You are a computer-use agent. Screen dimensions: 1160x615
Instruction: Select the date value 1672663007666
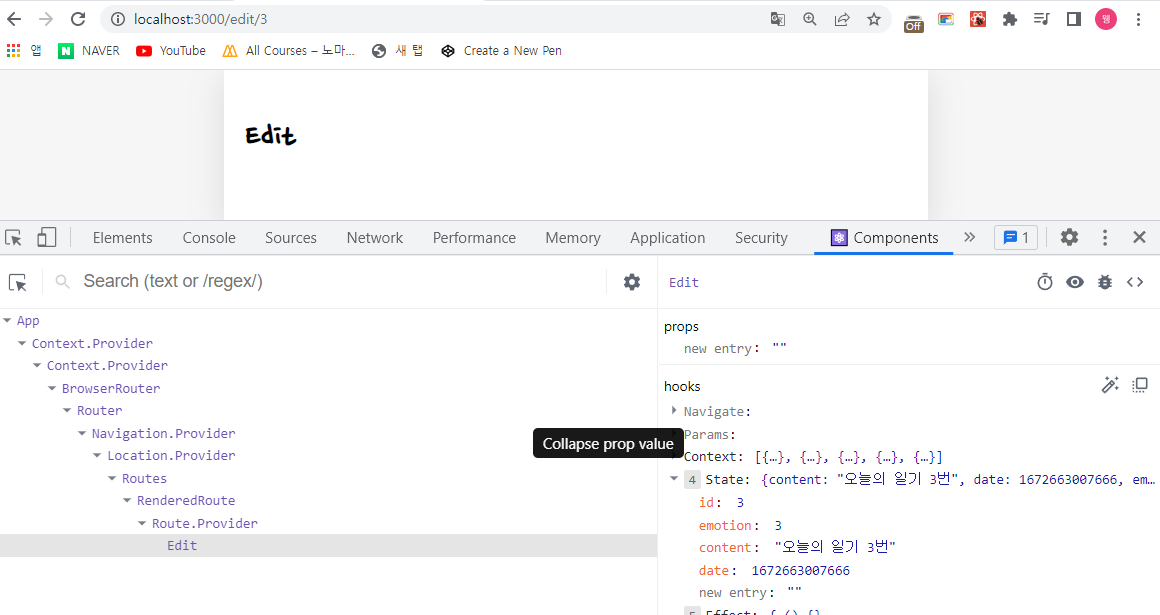[800, 571]
